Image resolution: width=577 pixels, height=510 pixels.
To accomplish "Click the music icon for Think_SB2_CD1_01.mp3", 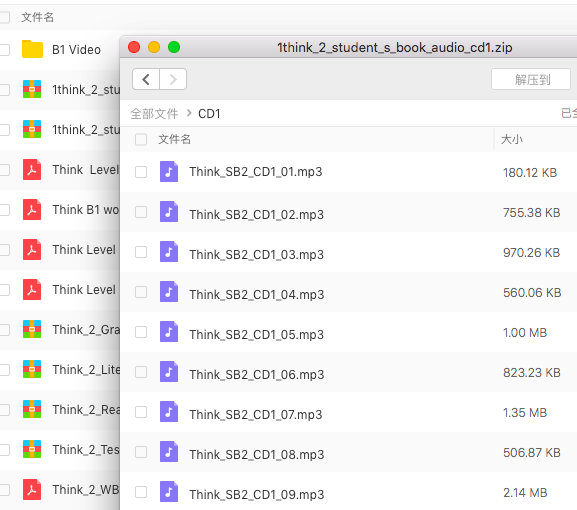I will pyautogui.click(x=169, y=171).
